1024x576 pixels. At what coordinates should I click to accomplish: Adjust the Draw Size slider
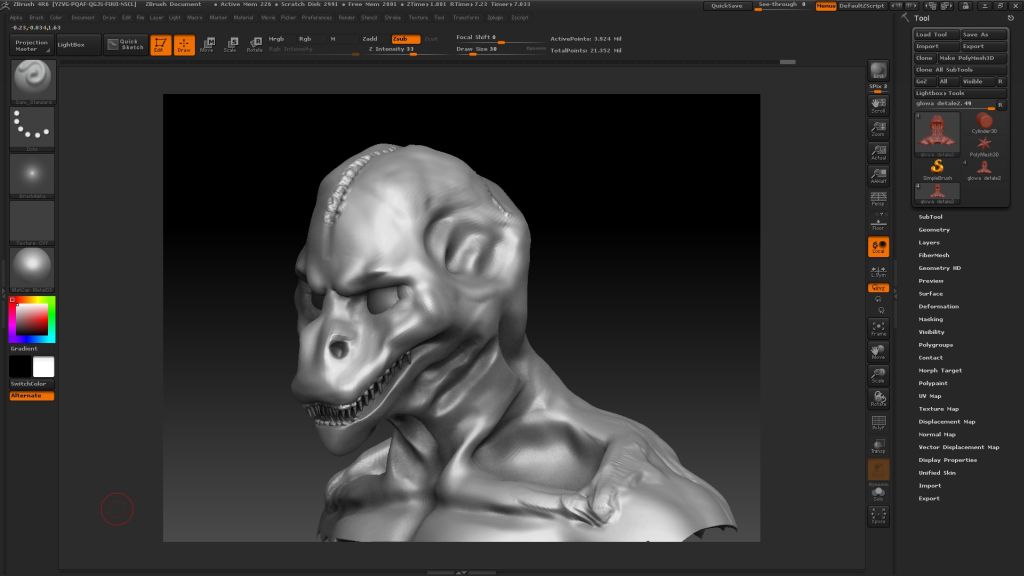[x=500, y=50]
